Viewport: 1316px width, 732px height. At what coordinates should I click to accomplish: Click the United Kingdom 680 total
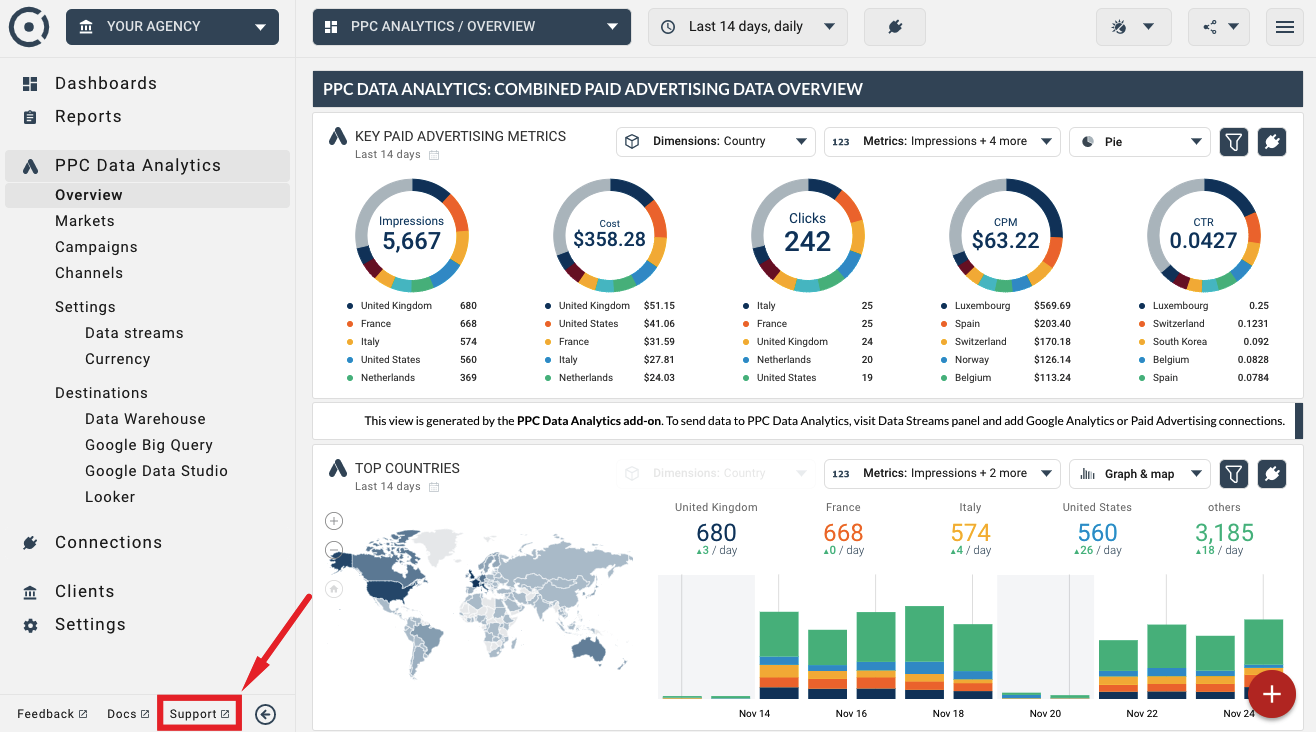(x=716, y=533)
